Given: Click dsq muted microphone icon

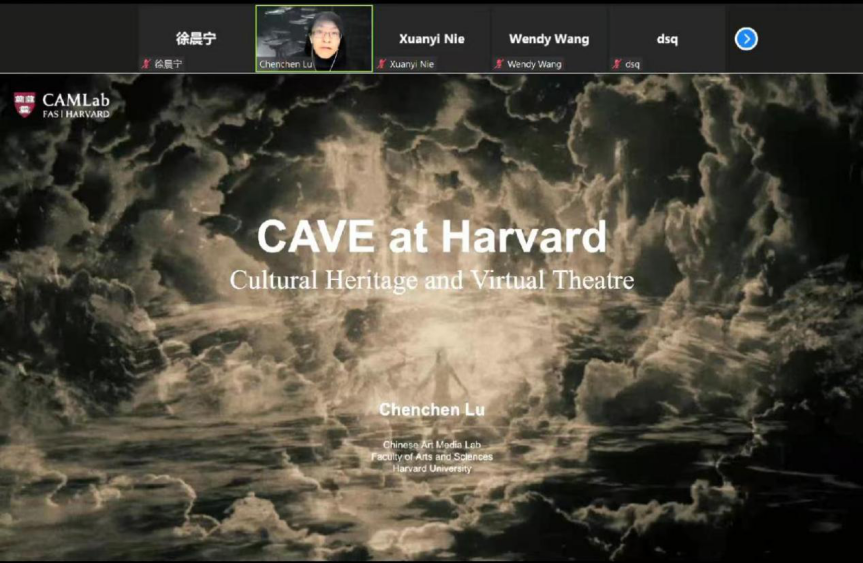Looking at the screenshot, I should (616, 64).
